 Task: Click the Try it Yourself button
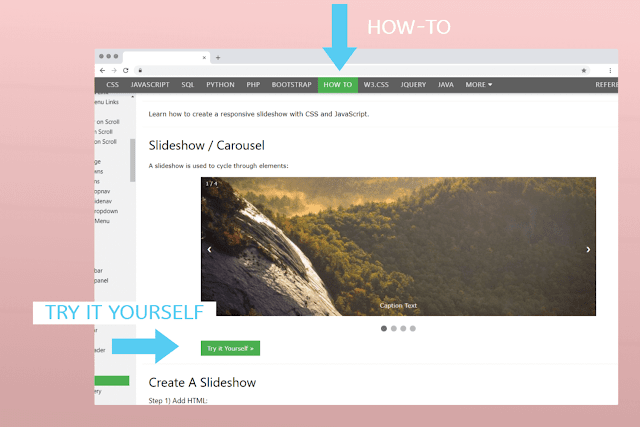(230, 348)
